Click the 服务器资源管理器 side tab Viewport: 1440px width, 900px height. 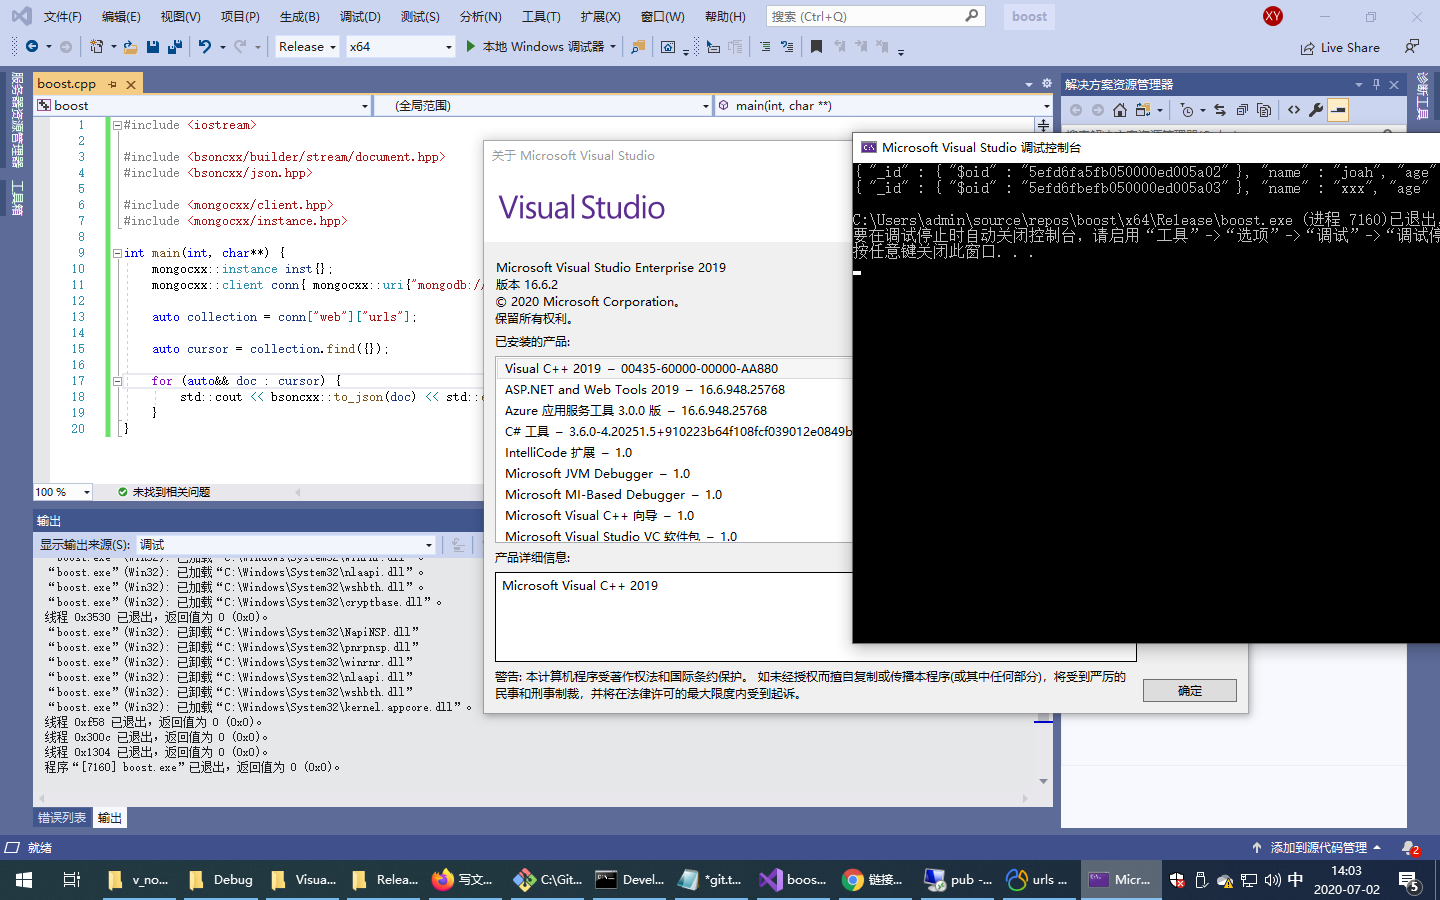tap(17, 120)
